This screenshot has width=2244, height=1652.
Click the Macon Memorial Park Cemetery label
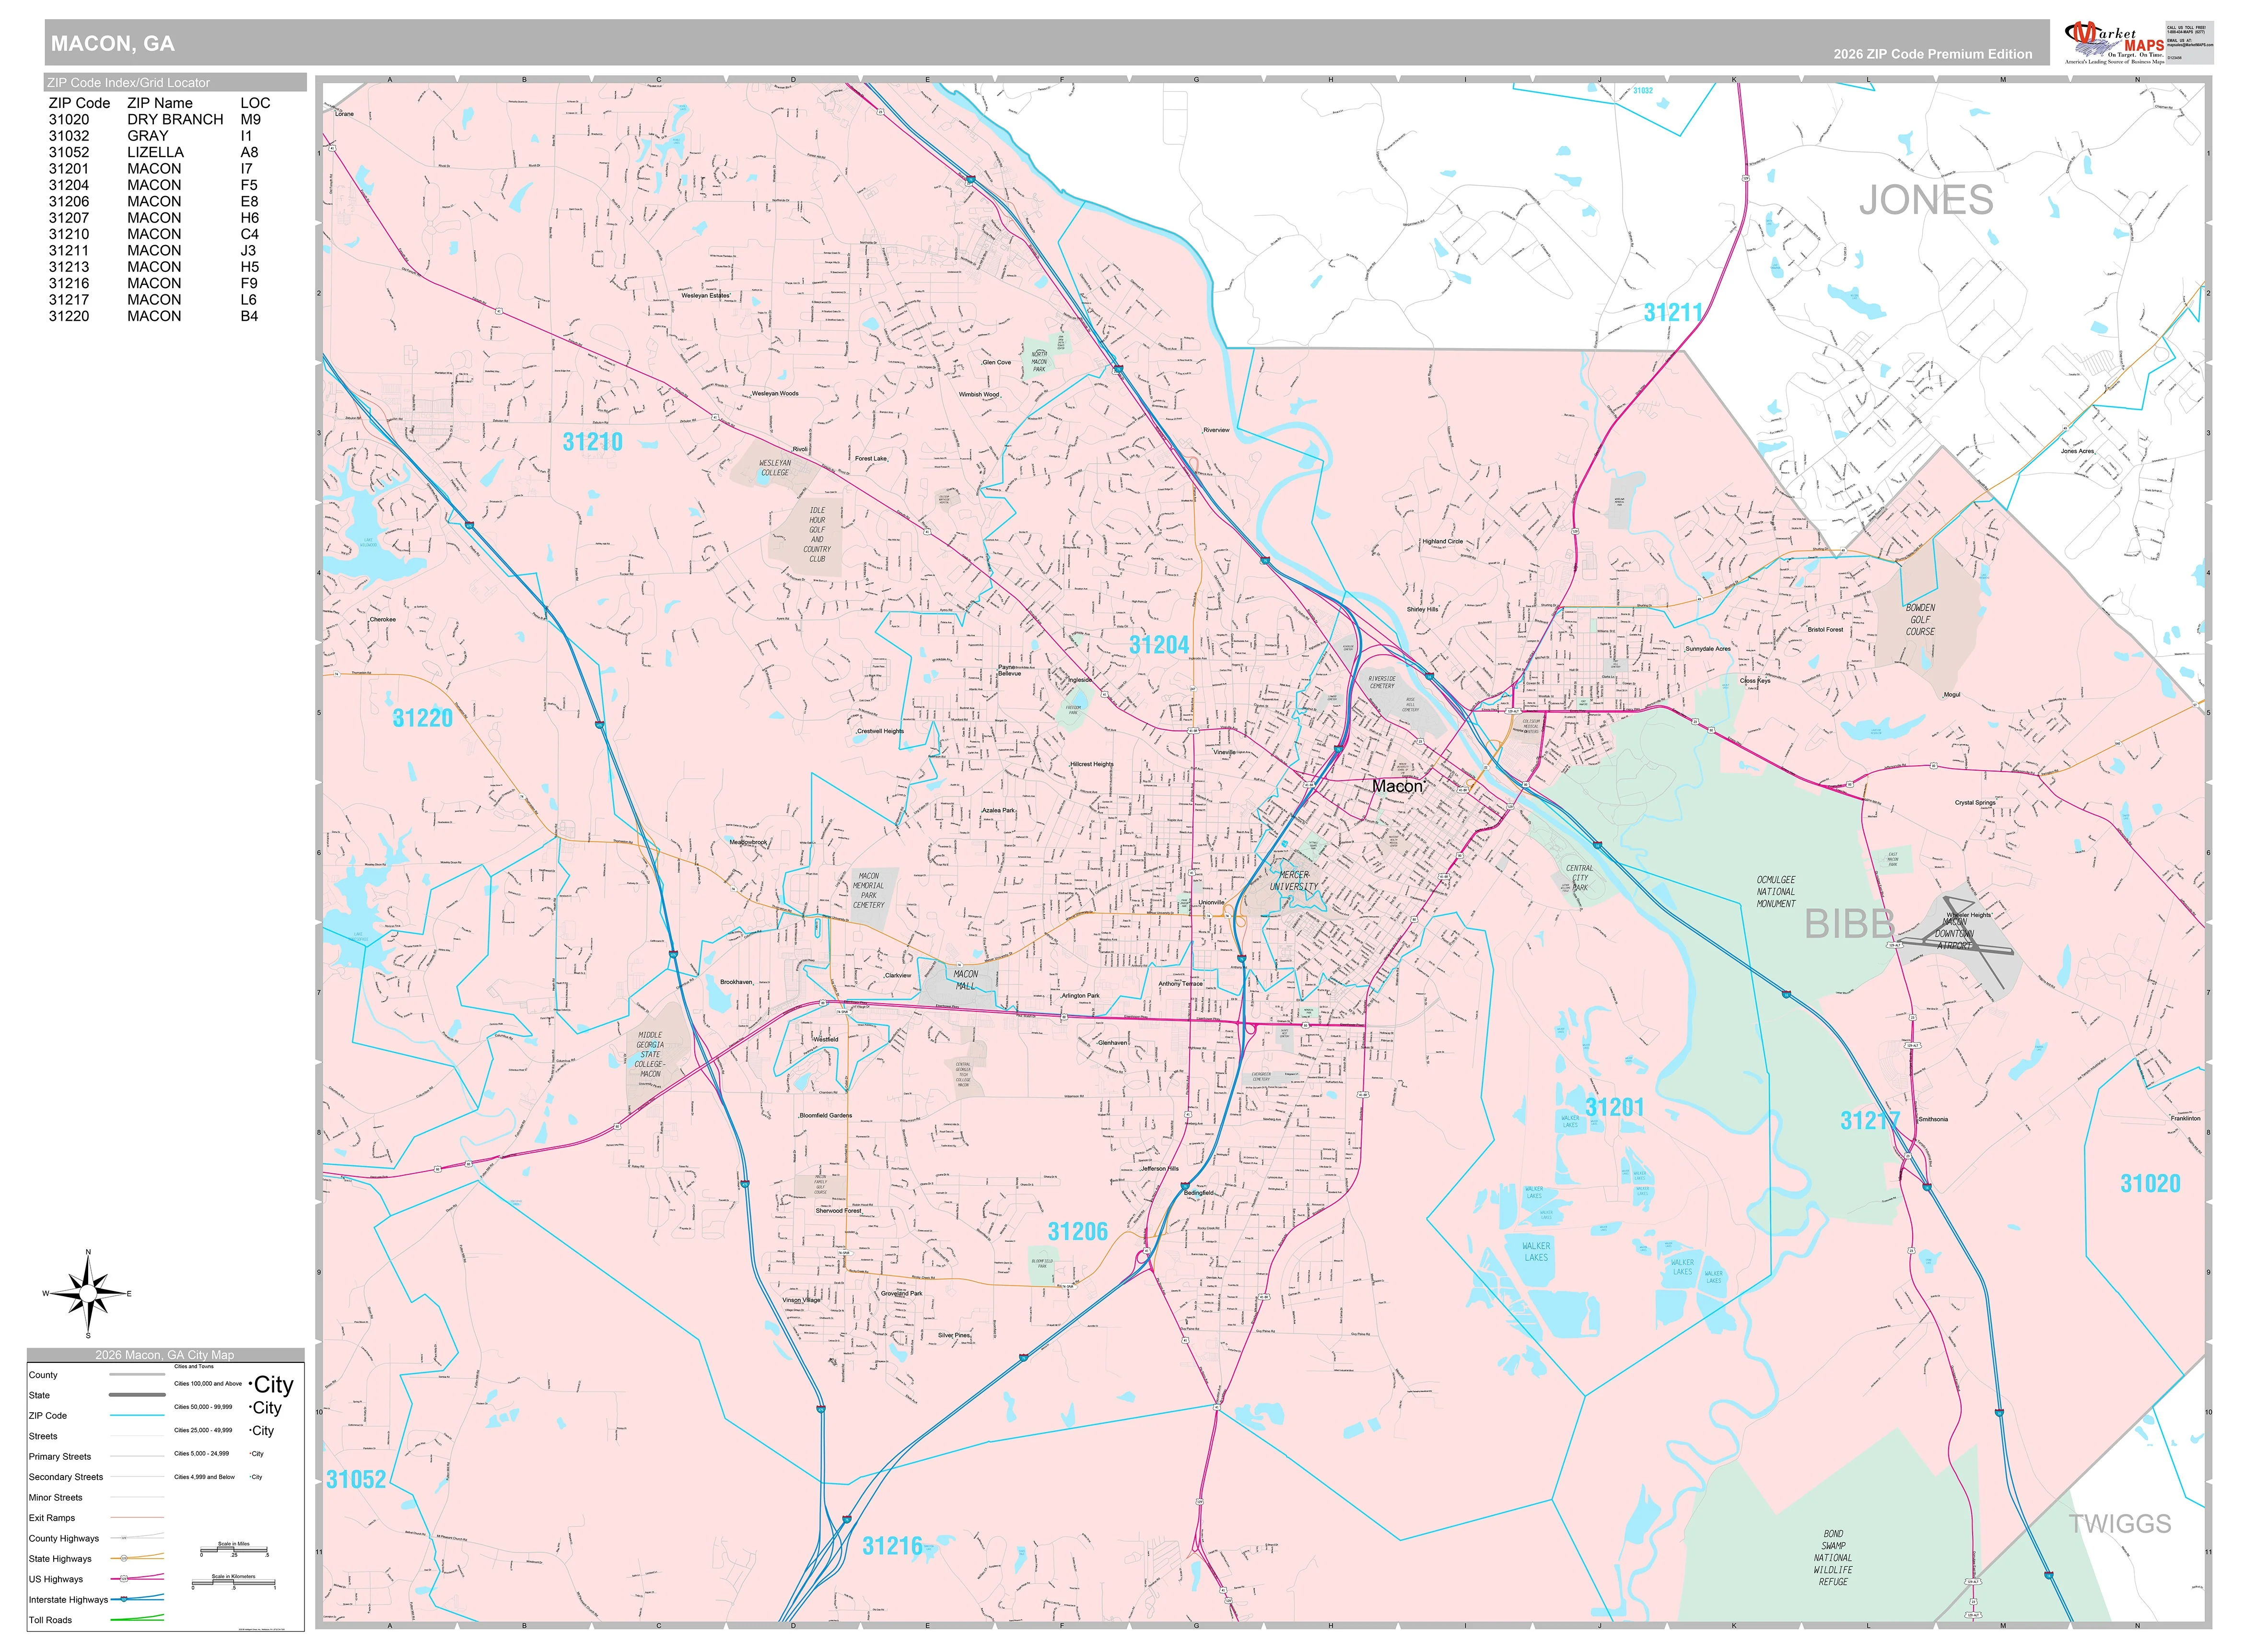tap(868, 891)
